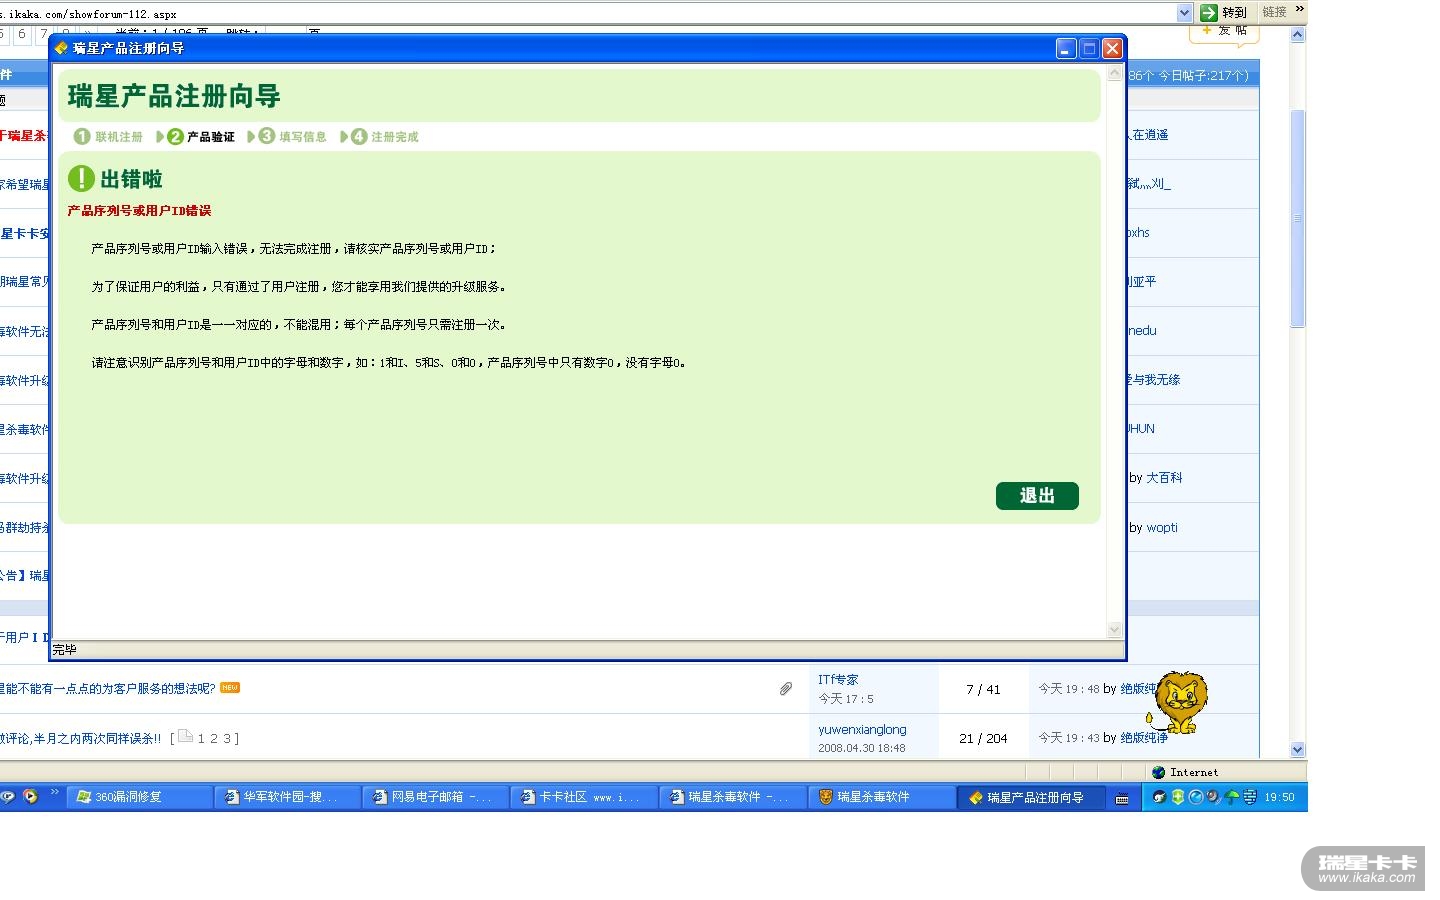This screenshot has height=900, width=1440.
Task: Switch to the 瑞星杀毒软件 browser taskbar window
Action: click(733, 797)
